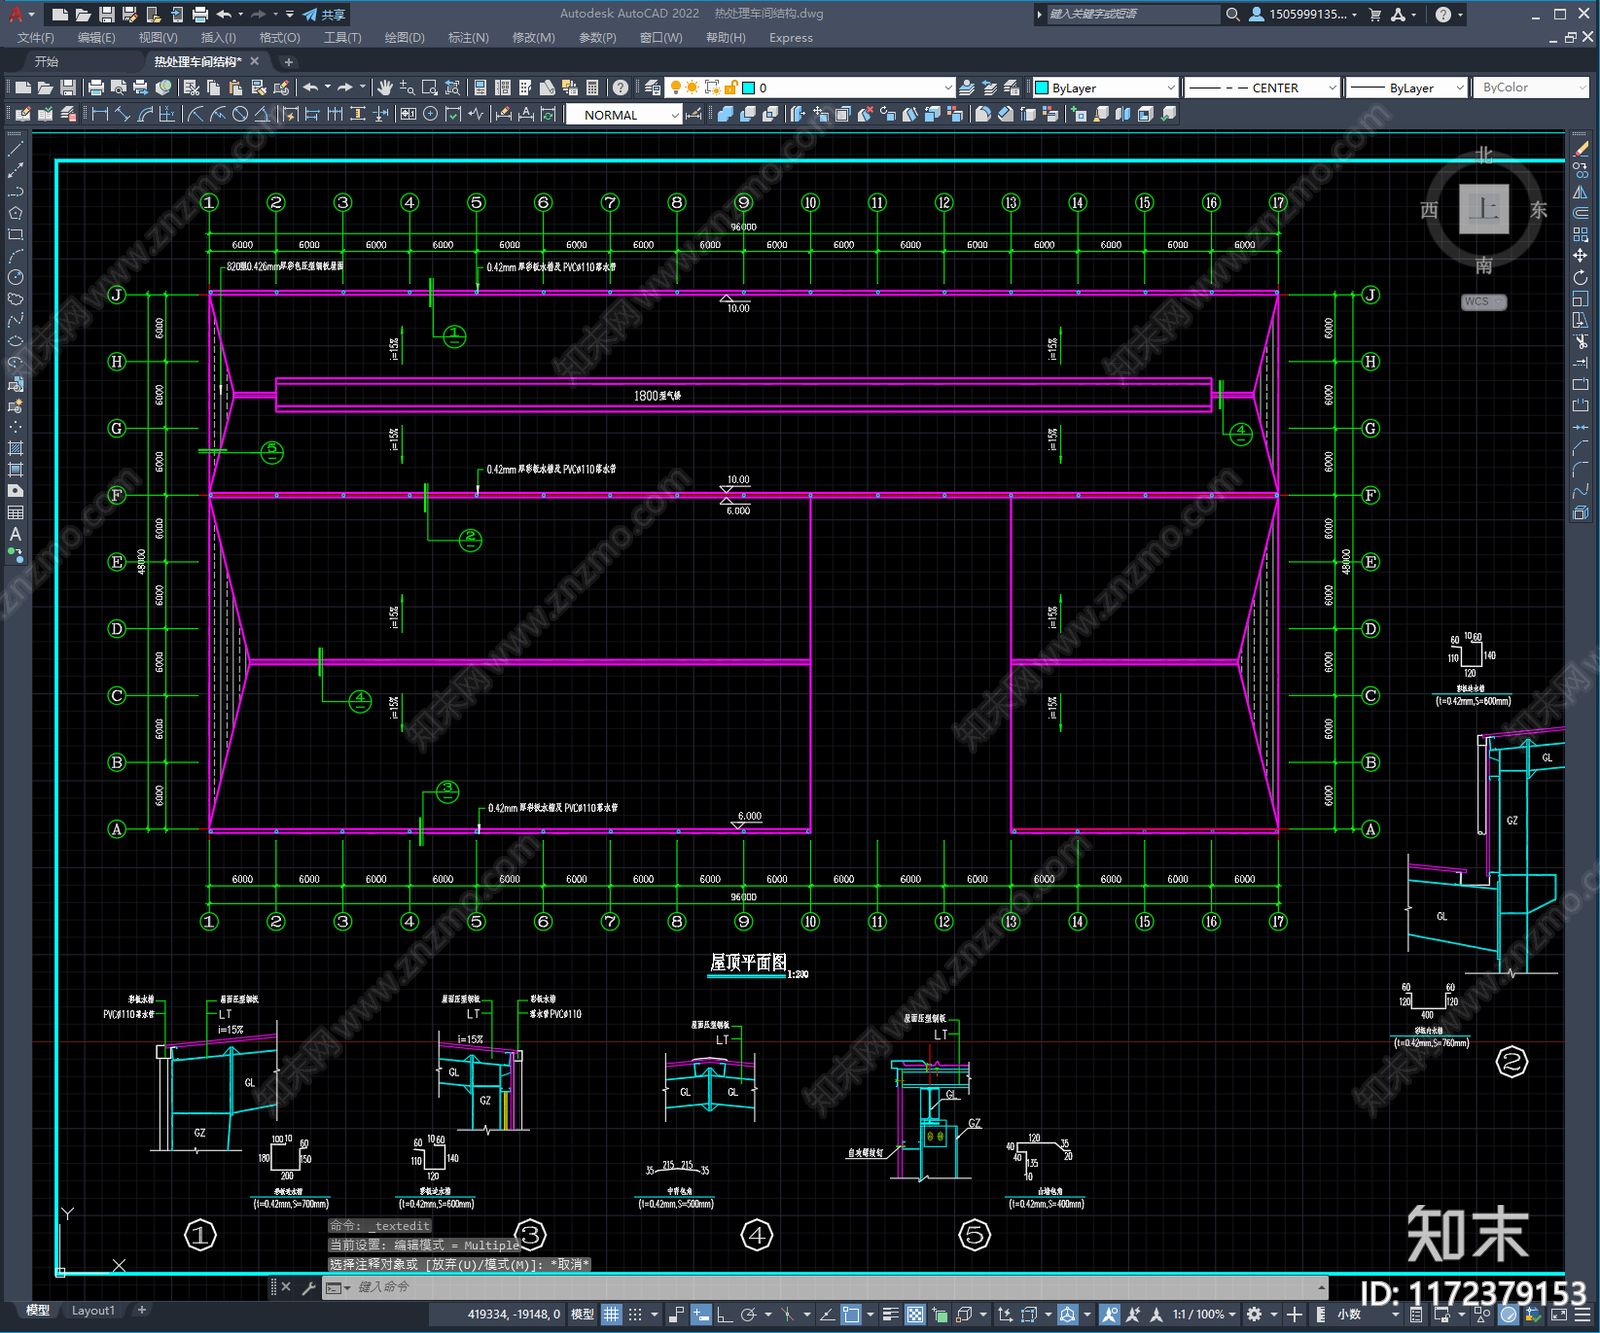Select the Pan hand tool
1600x1333 pixels.
pyautogui.click(x=385, y=88)
